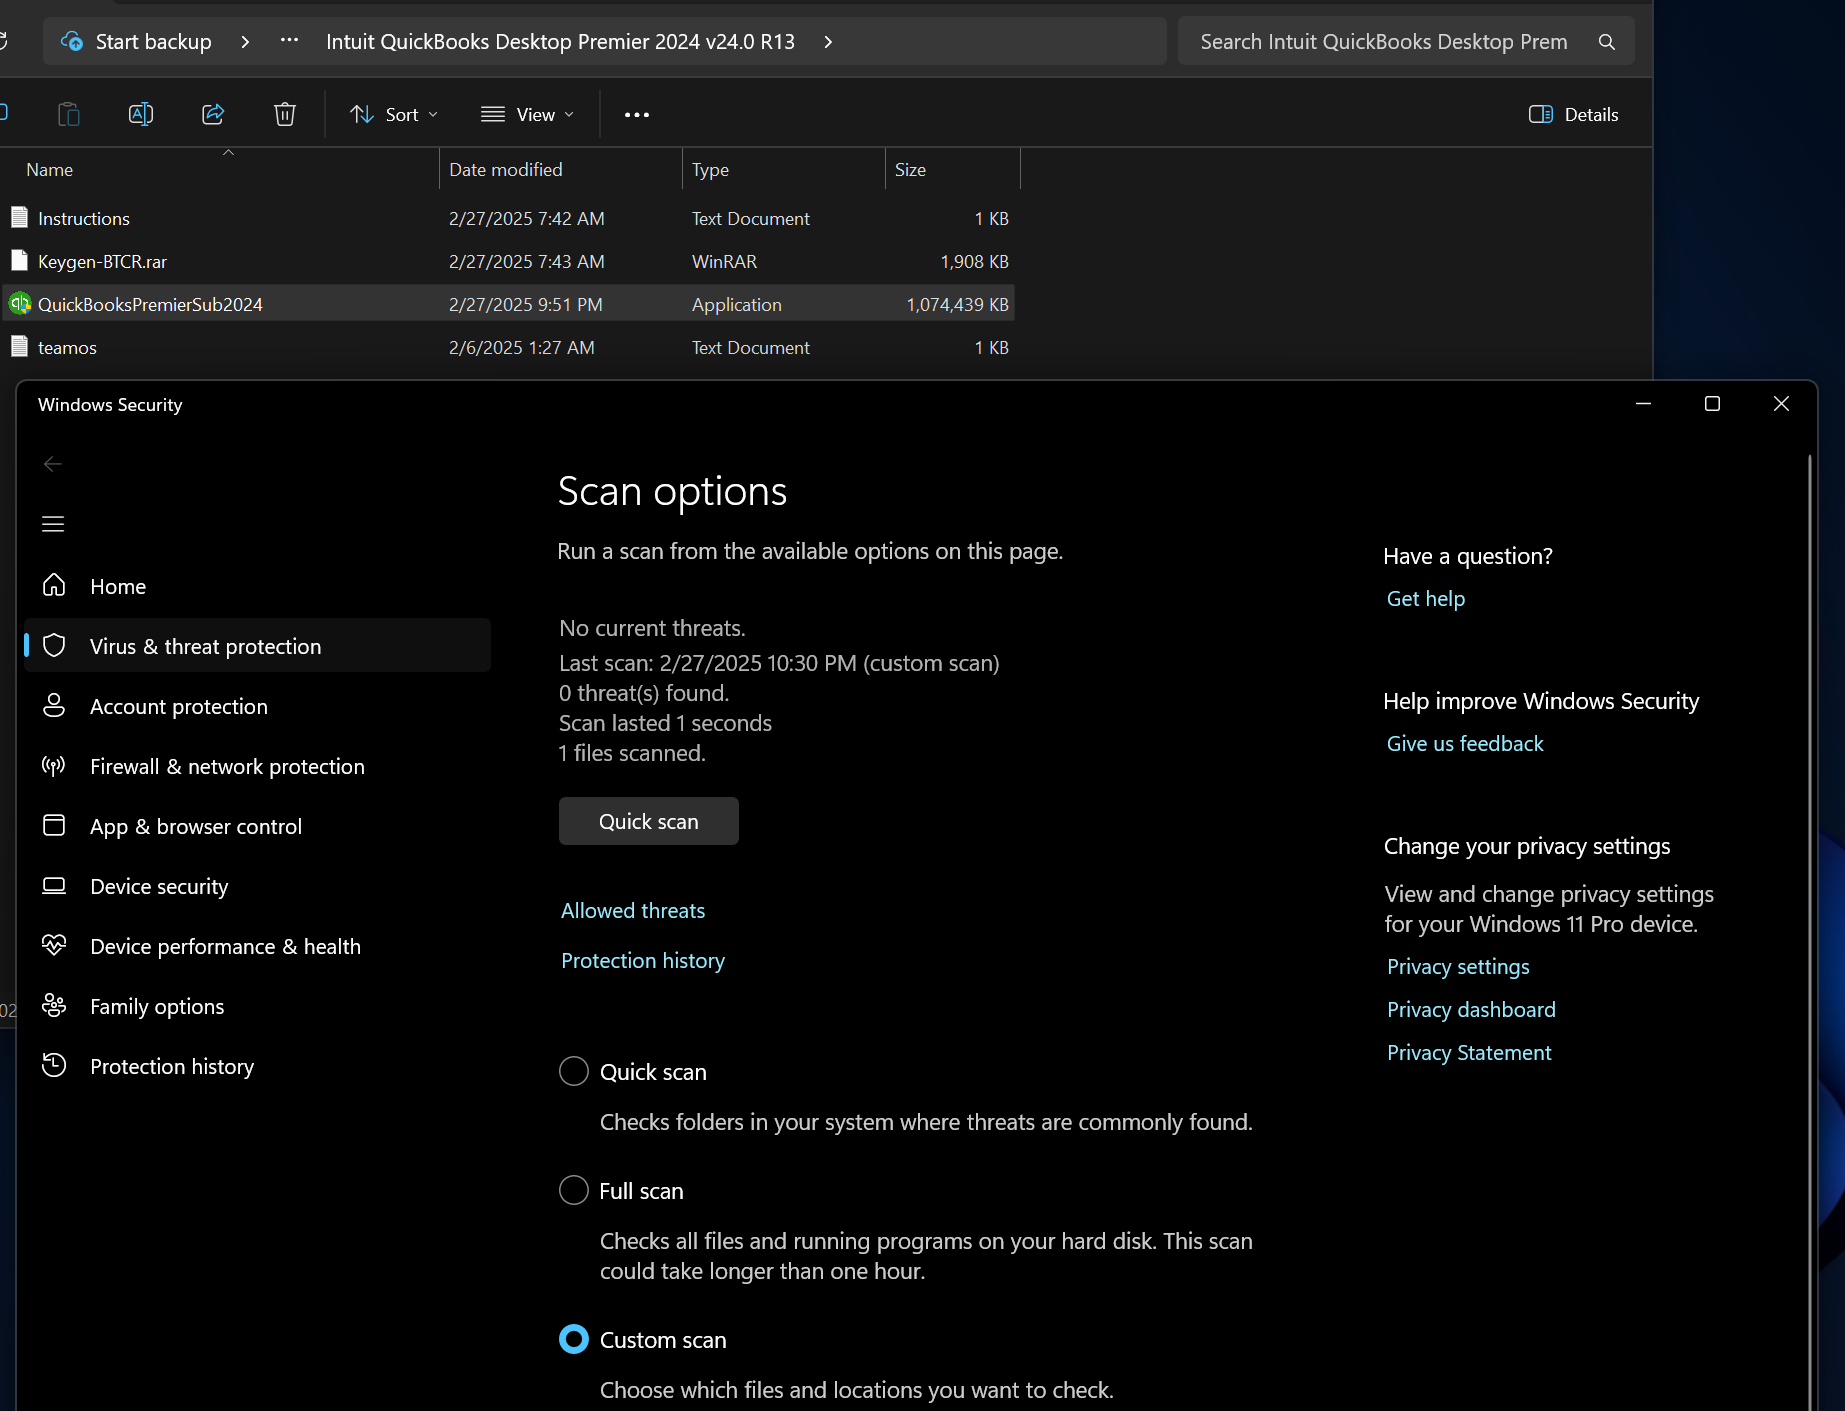This screenshot has height=1411, width=1845.
Task: Toggle the hamburger navigation menu in Windows Security
Action: click(x=53, y=524)
